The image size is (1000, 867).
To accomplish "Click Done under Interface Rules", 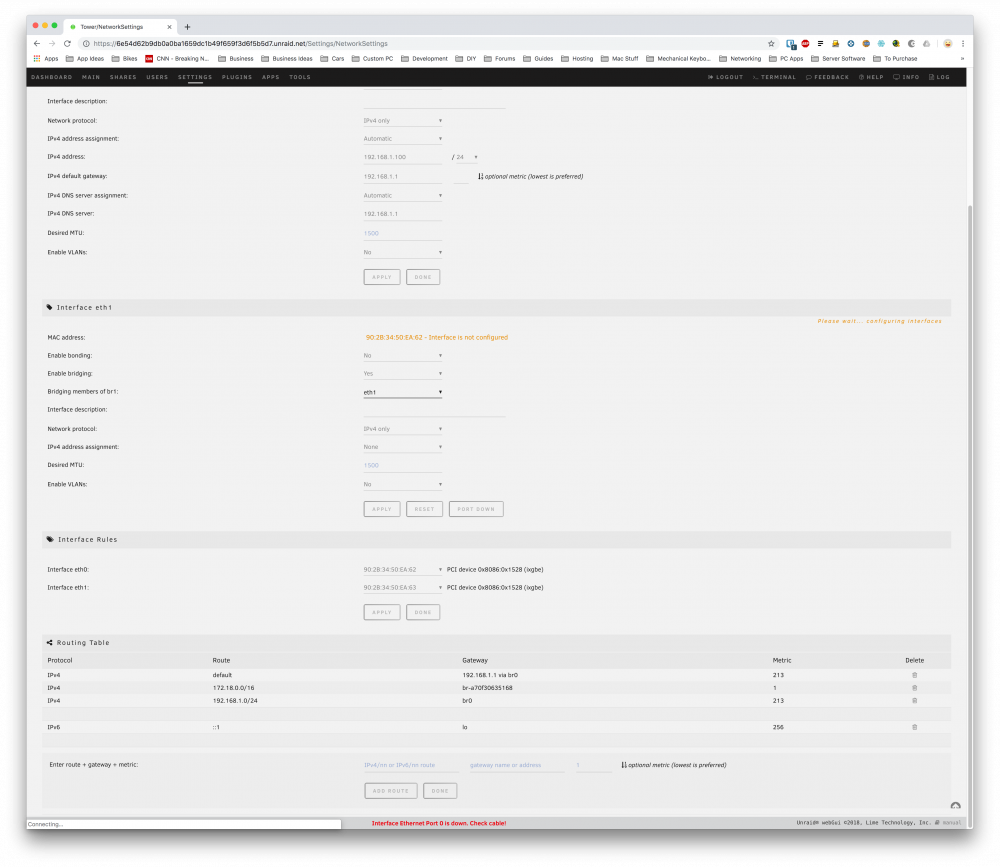I will (x=423, y=612).
